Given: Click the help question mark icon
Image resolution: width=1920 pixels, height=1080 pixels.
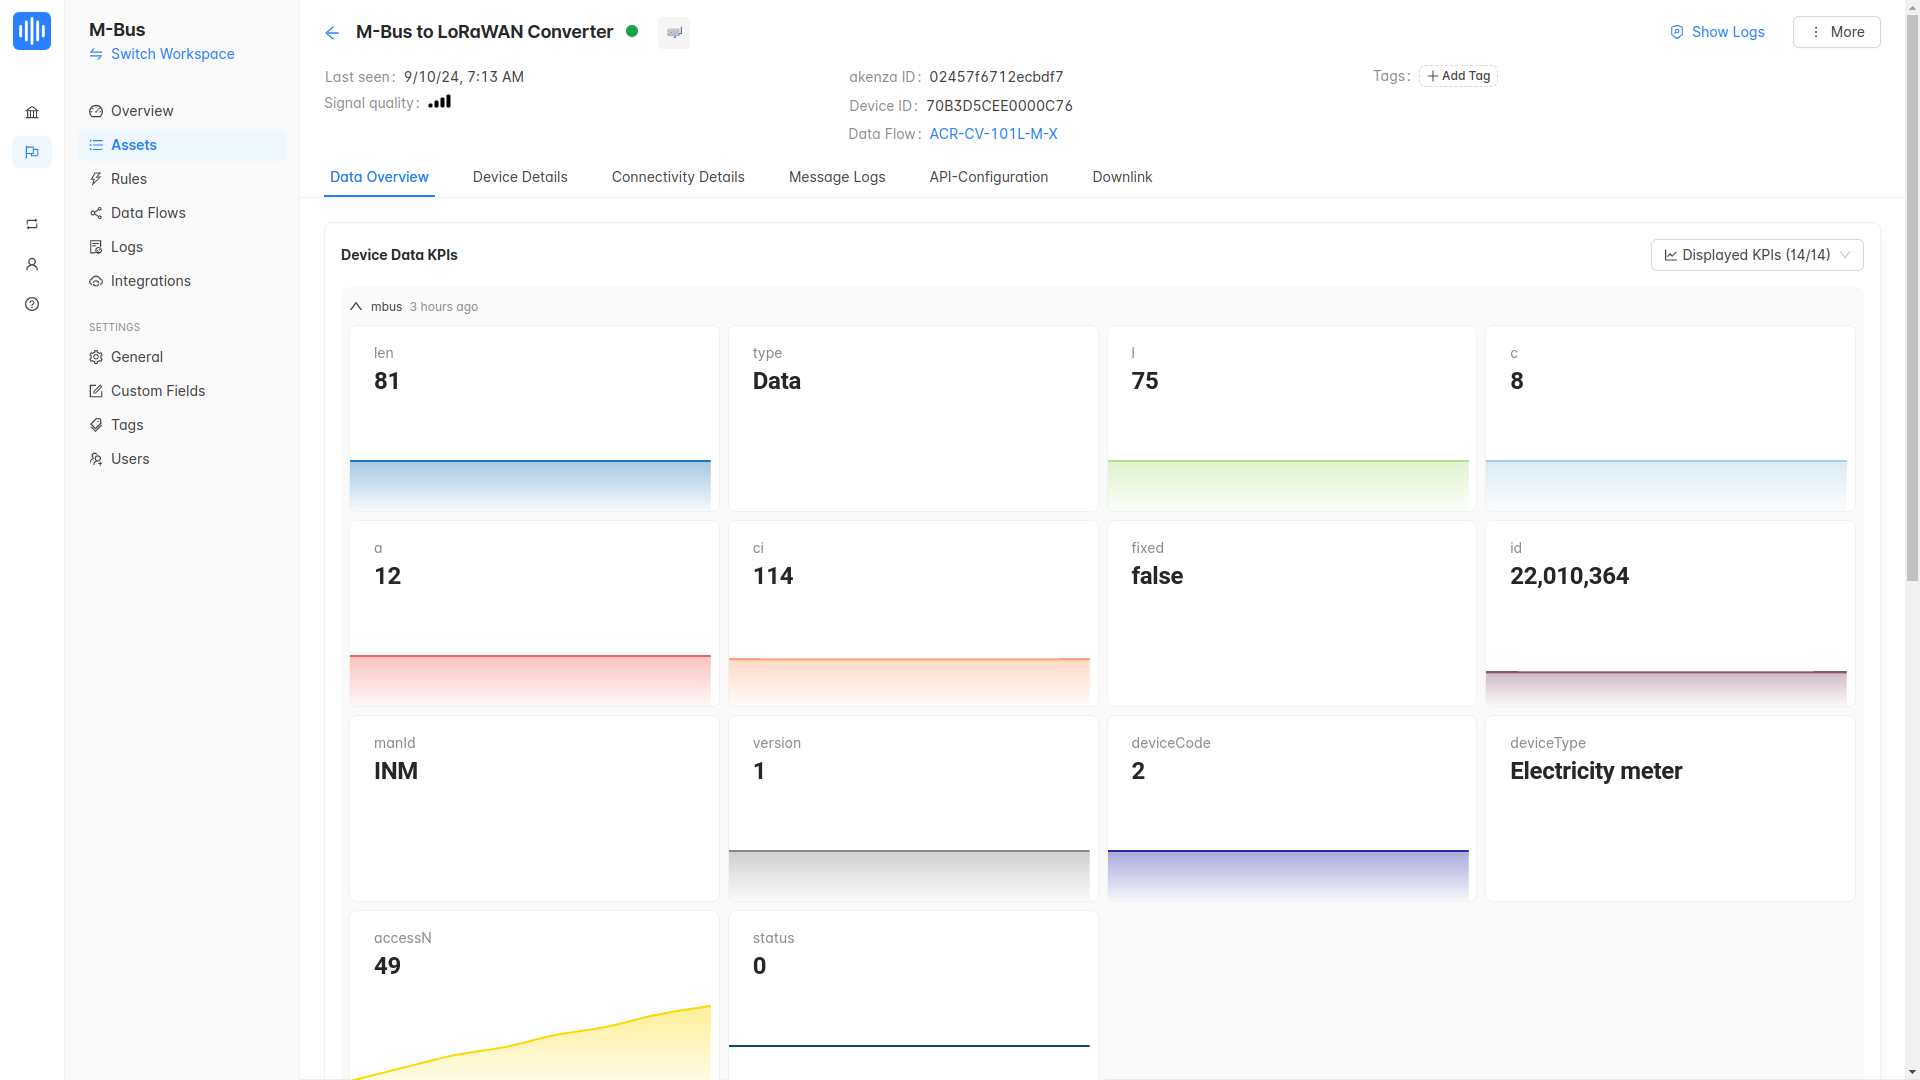Looking at the screenshot, I should [32, 304].
